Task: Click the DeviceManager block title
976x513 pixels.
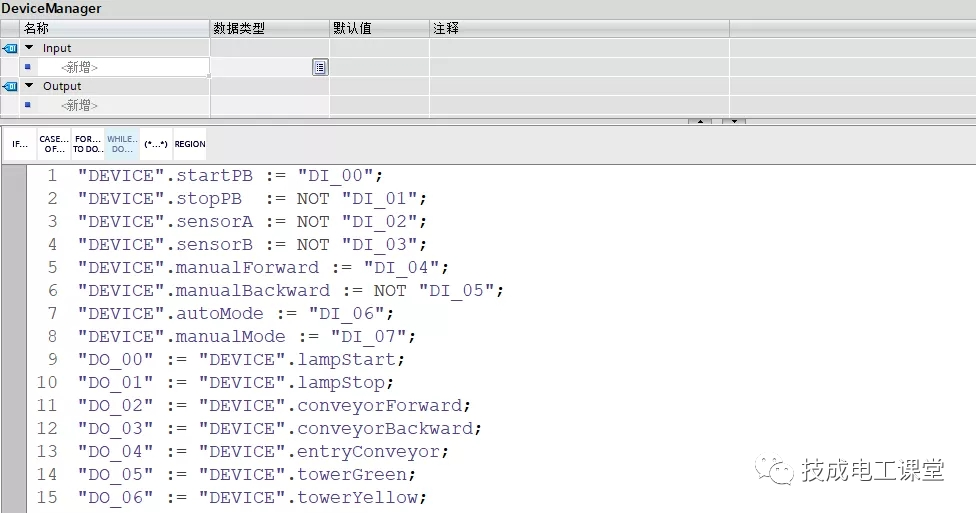Action: (x=51, y=9)
